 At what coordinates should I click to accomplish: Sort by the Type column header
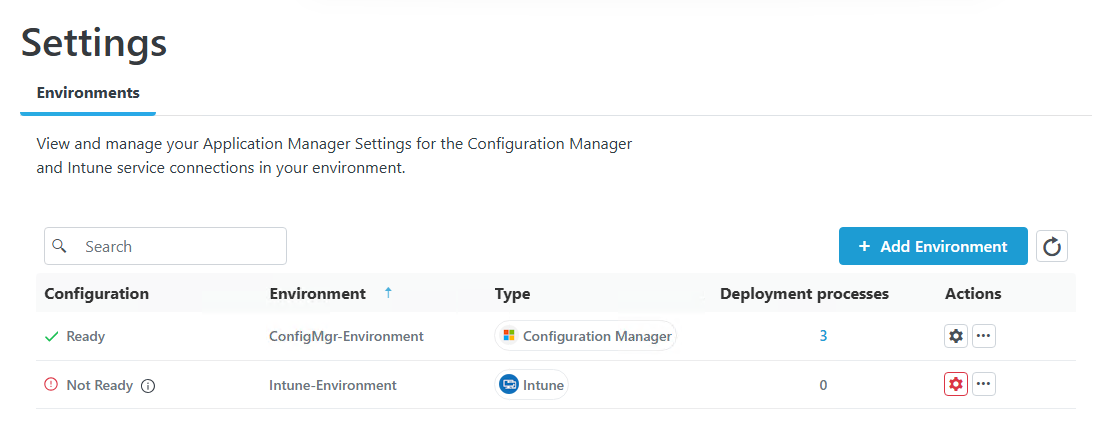click(x=512, y=294)
